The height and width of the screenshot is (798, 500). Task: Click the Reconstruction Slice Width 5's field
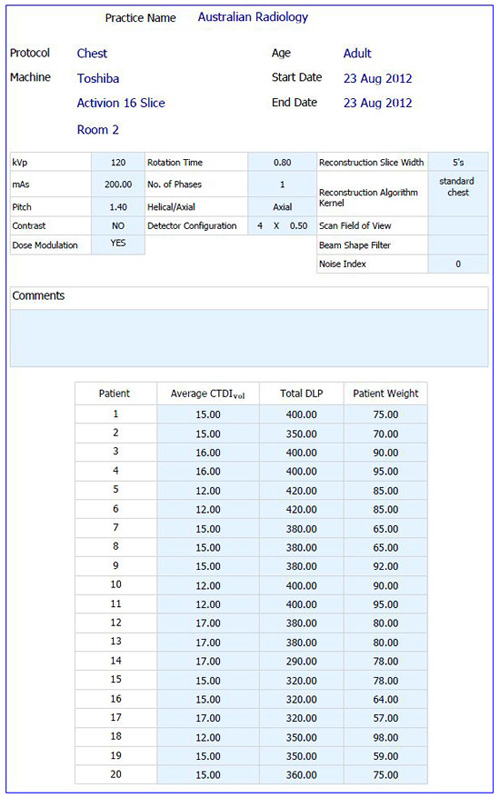458,162
